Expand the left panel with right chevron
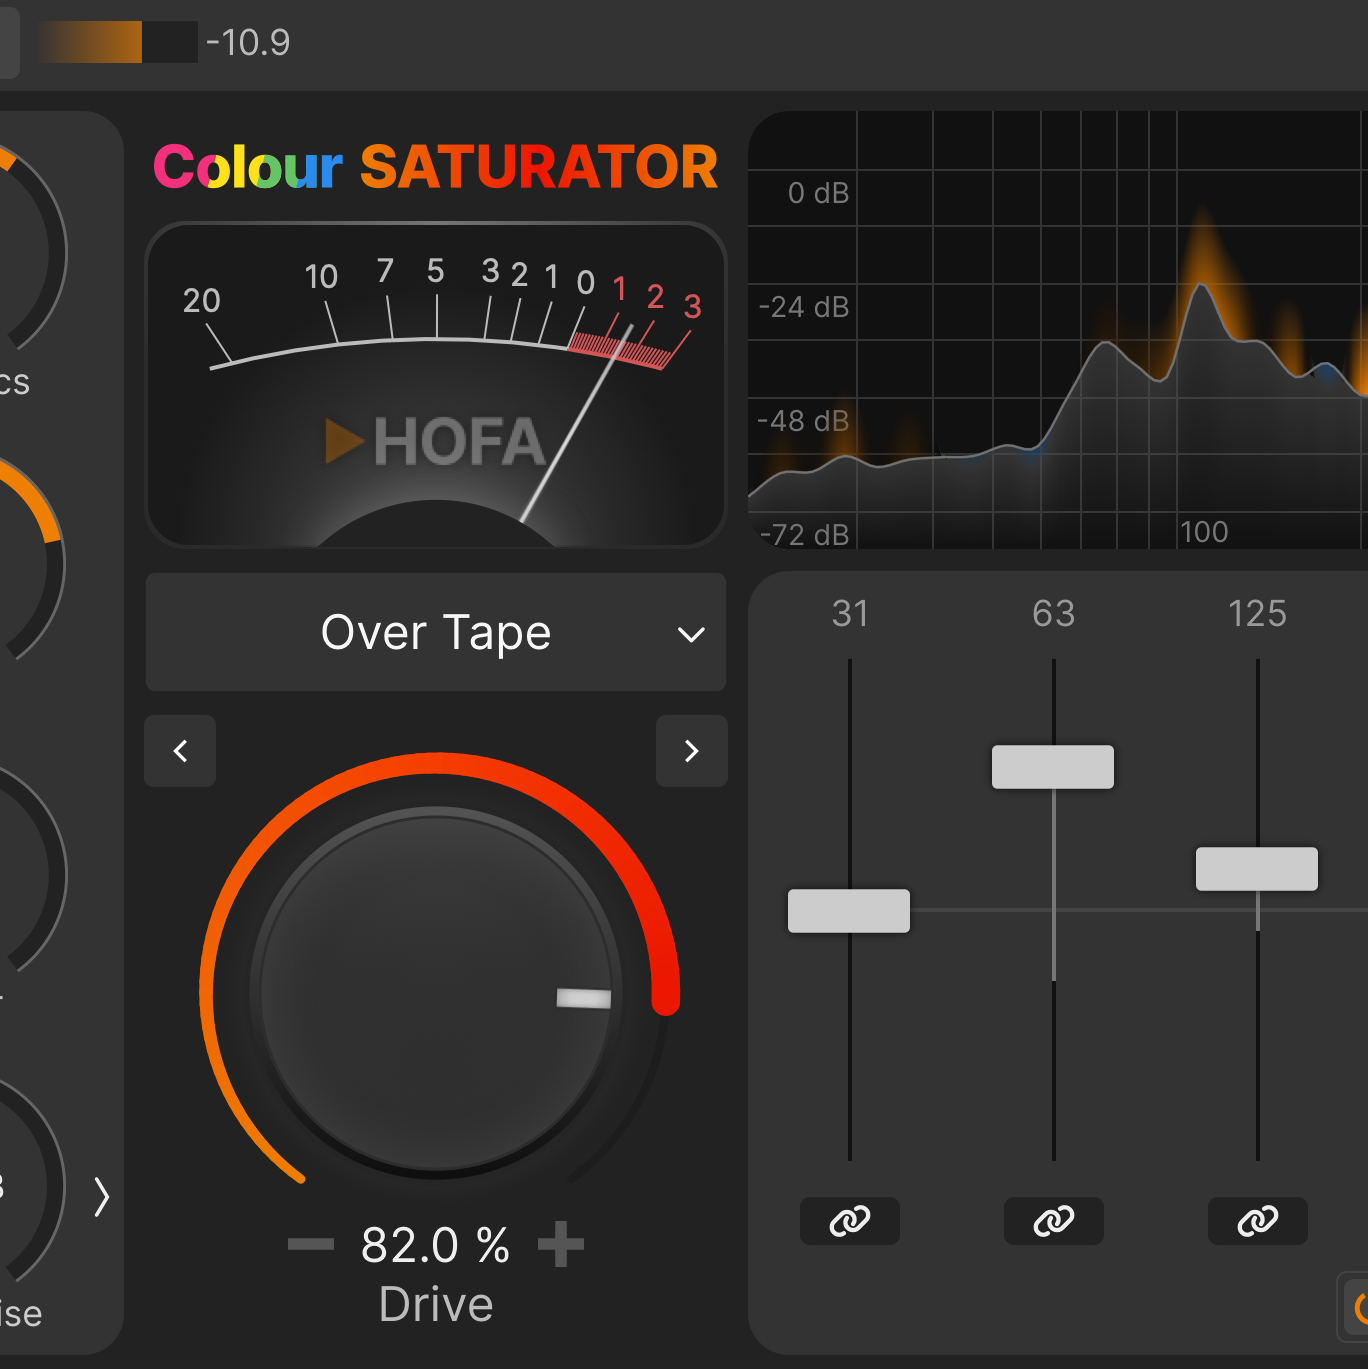 coord(101,1196)
